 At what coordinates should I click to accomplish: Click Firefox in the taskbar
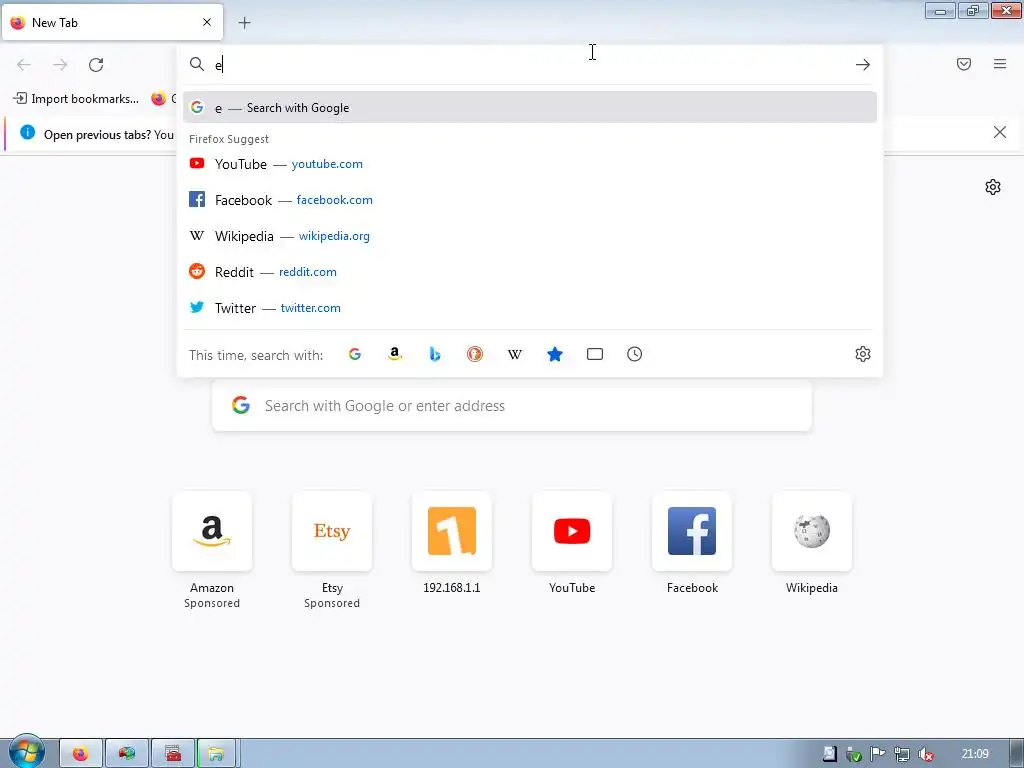[x=81, y=754]
